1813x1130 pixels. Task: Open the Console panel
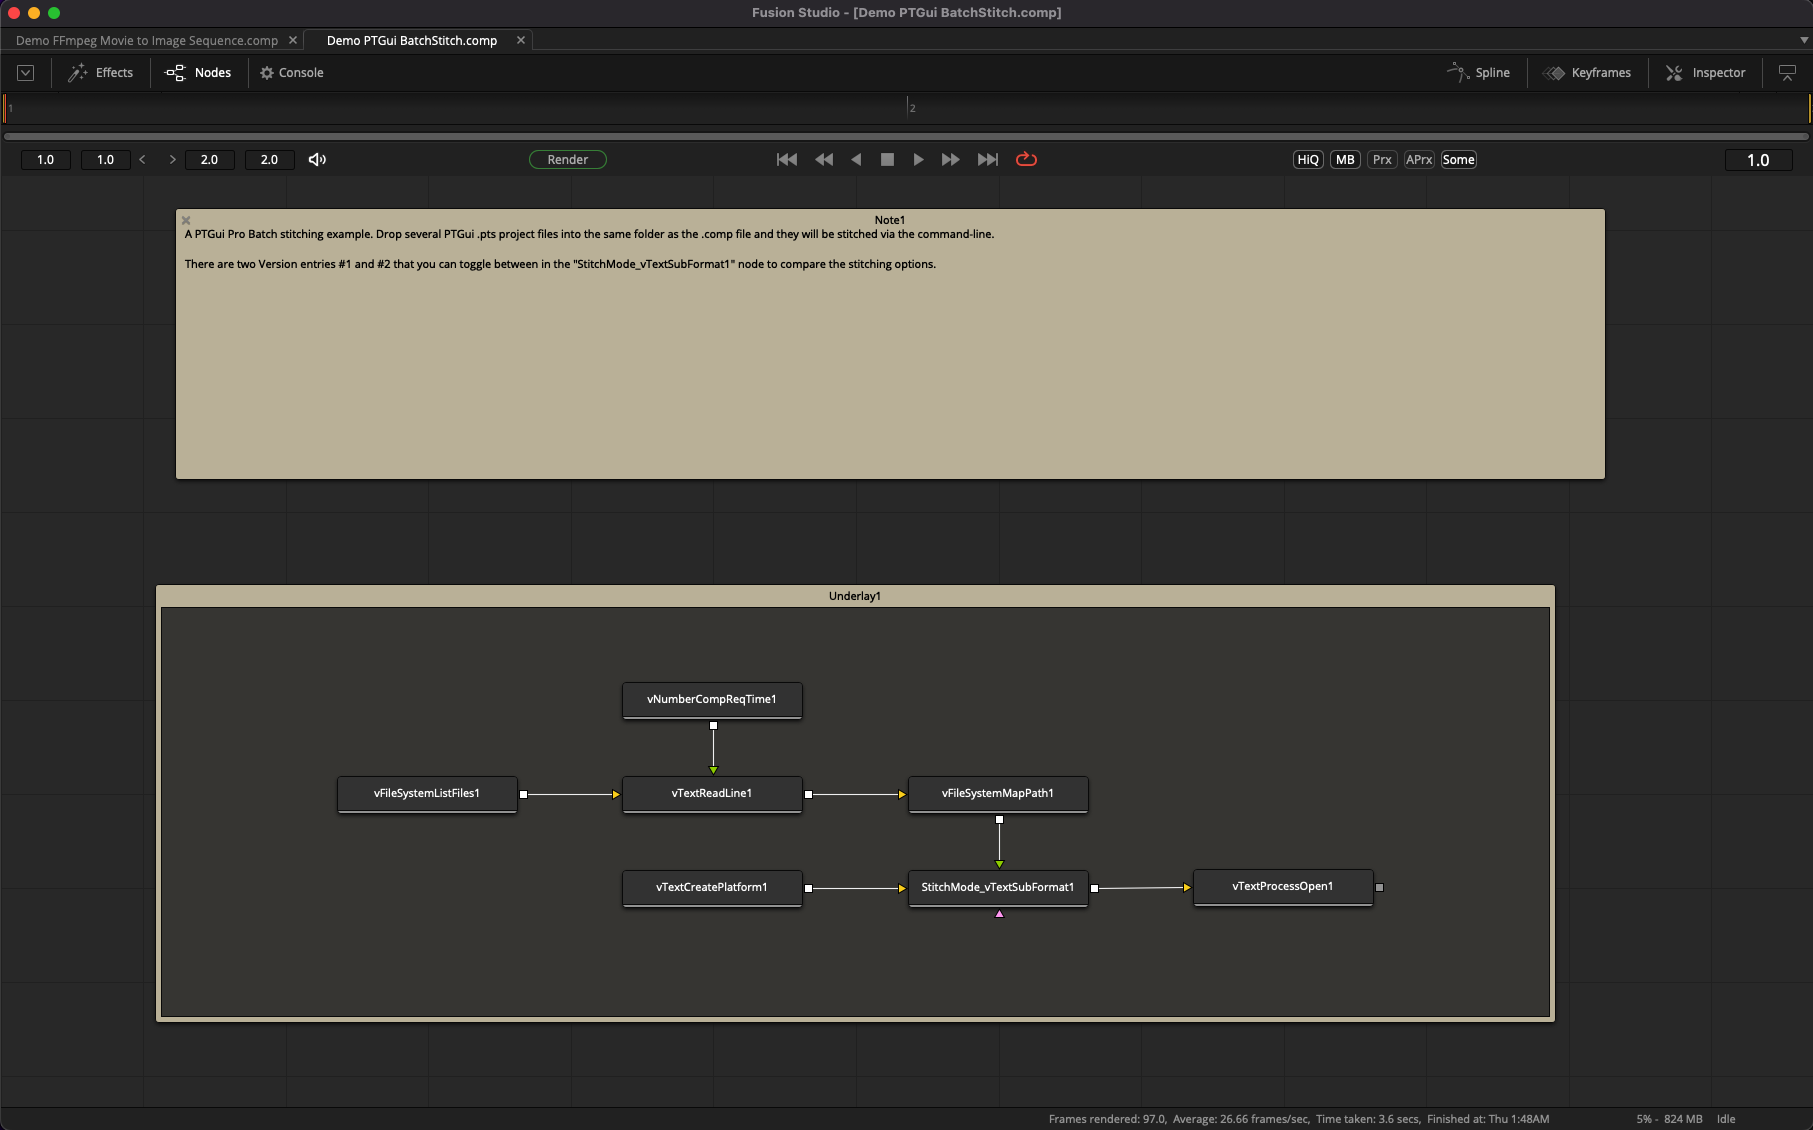[292, 73]
